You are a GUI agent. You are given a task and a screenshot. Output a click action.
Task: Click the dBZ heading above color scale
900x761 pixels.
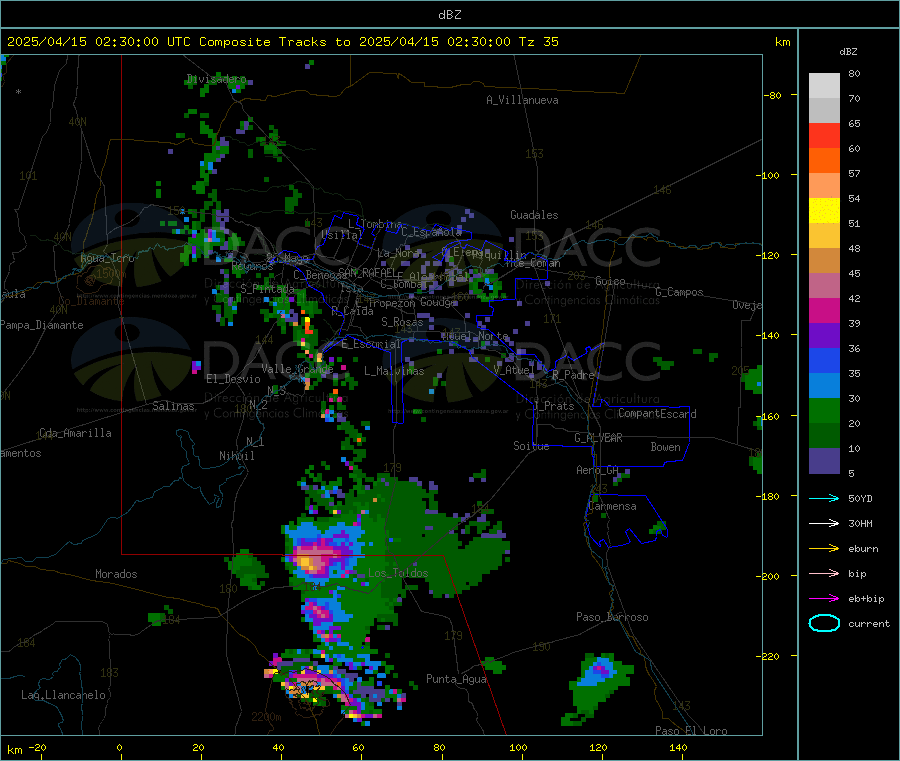coord(848,52)
